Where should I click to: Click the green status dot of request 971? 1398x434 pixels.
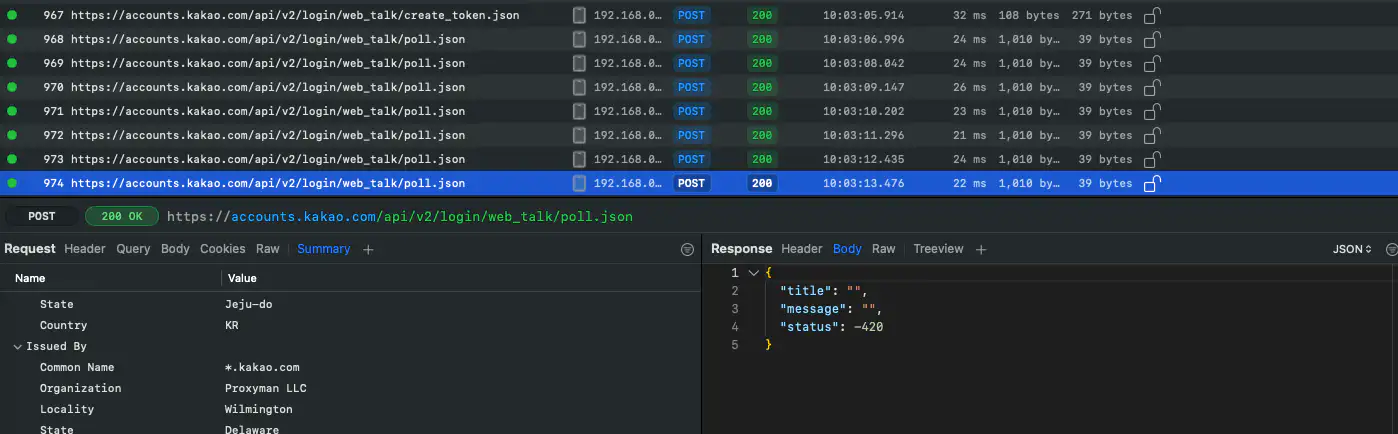pyautogui.click(x=12, y=111)
